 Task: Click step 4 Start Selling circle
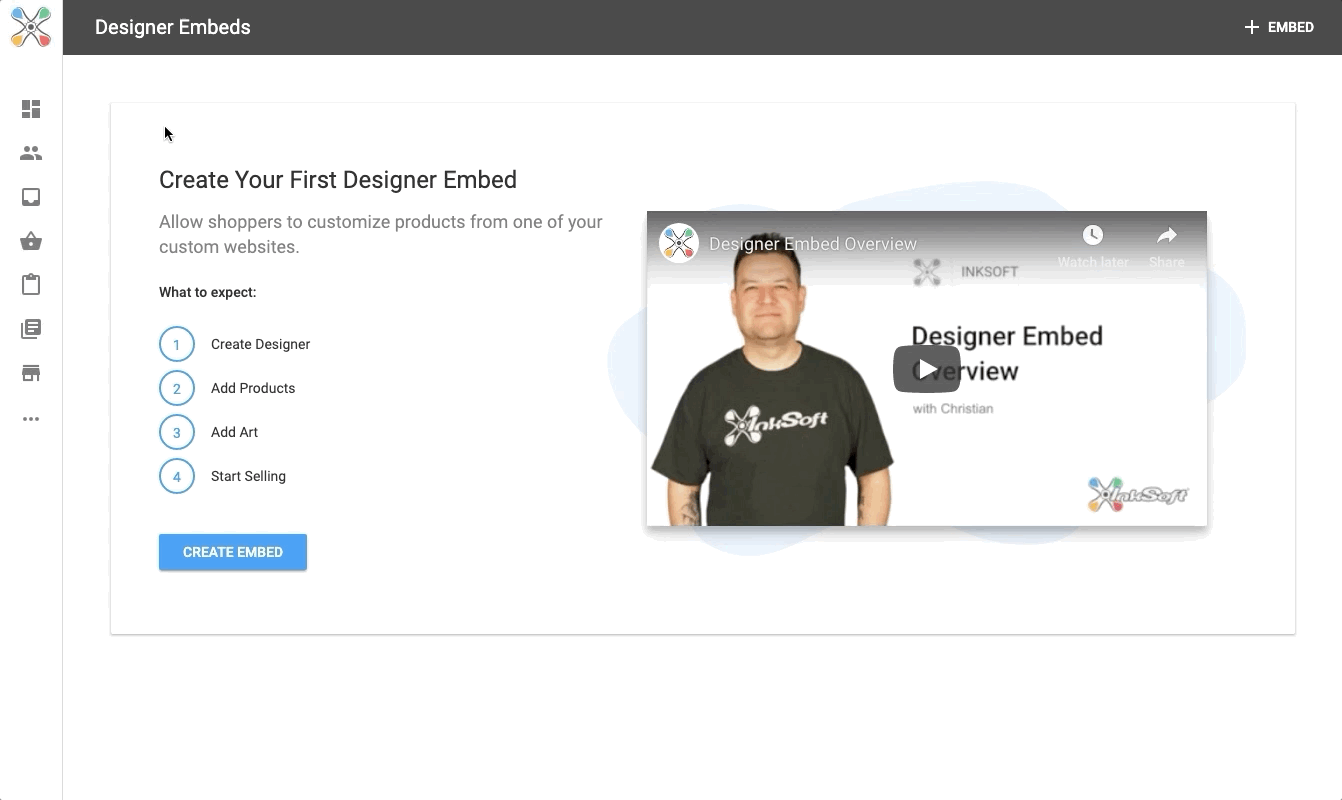177,476
